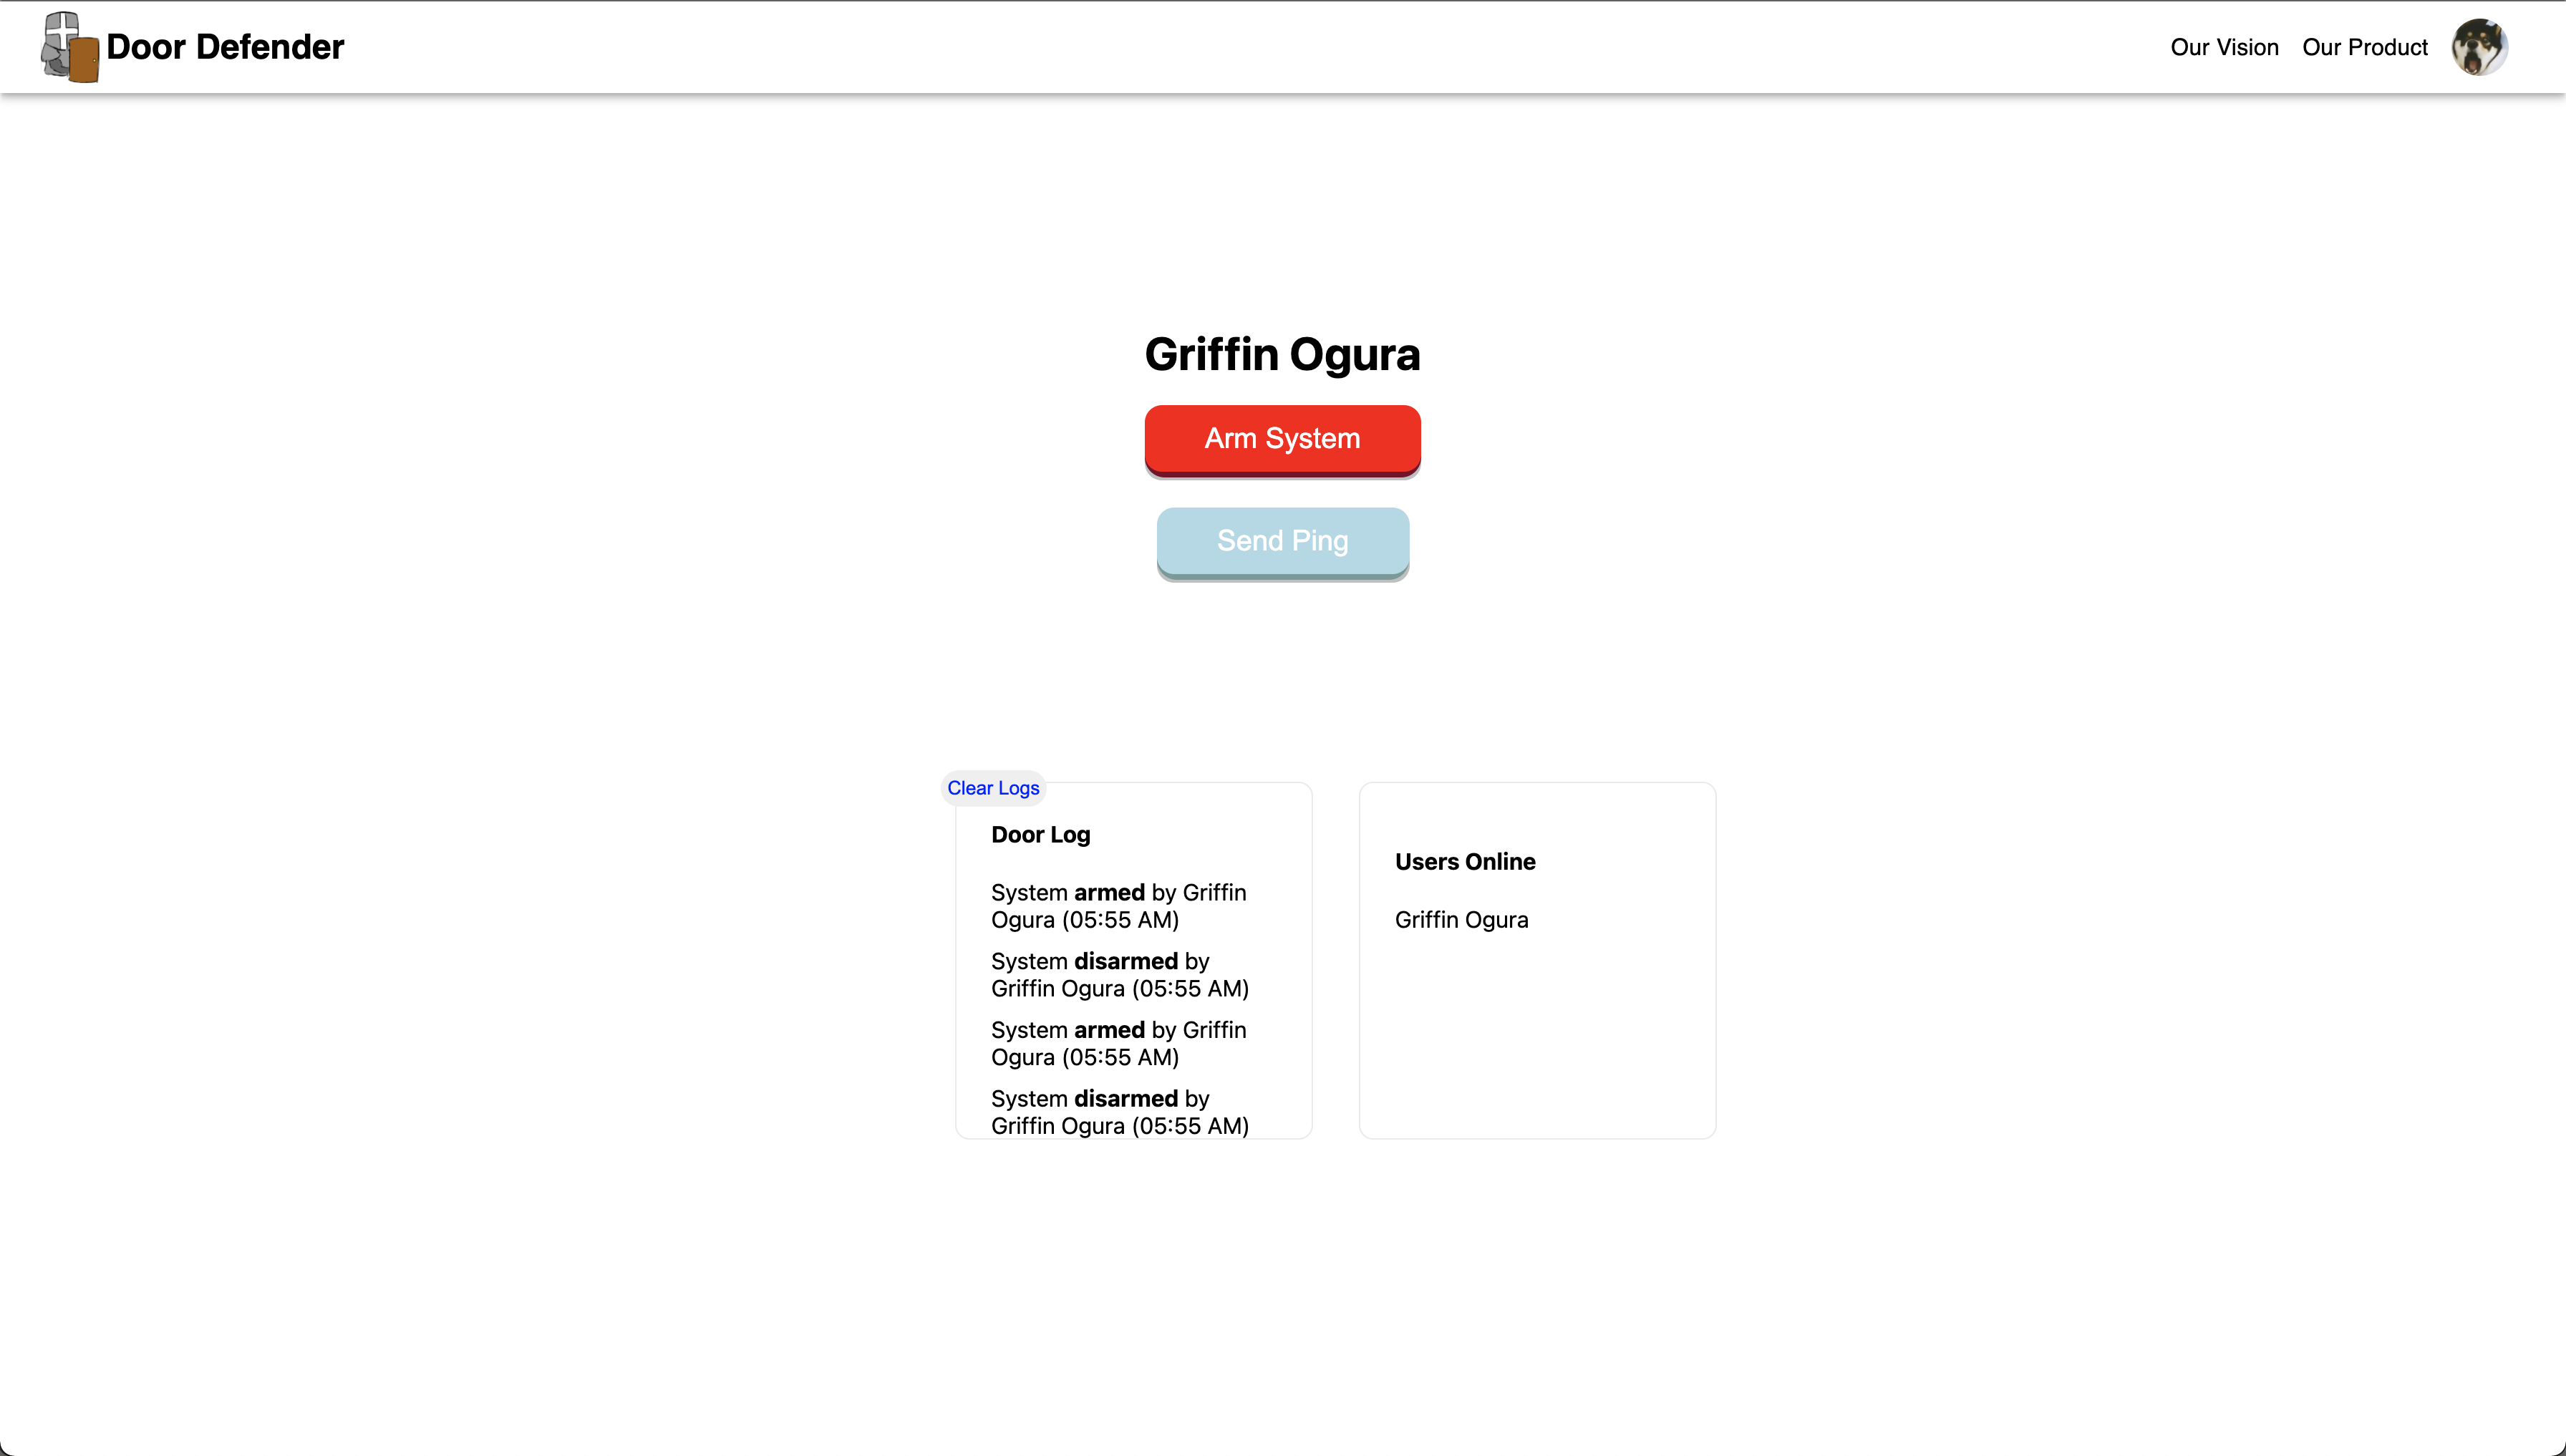Viewport: 2566px width, 1456px height.
Task: Click the word 'disarmed' in second log
Action: click(x=1125, y=961)
